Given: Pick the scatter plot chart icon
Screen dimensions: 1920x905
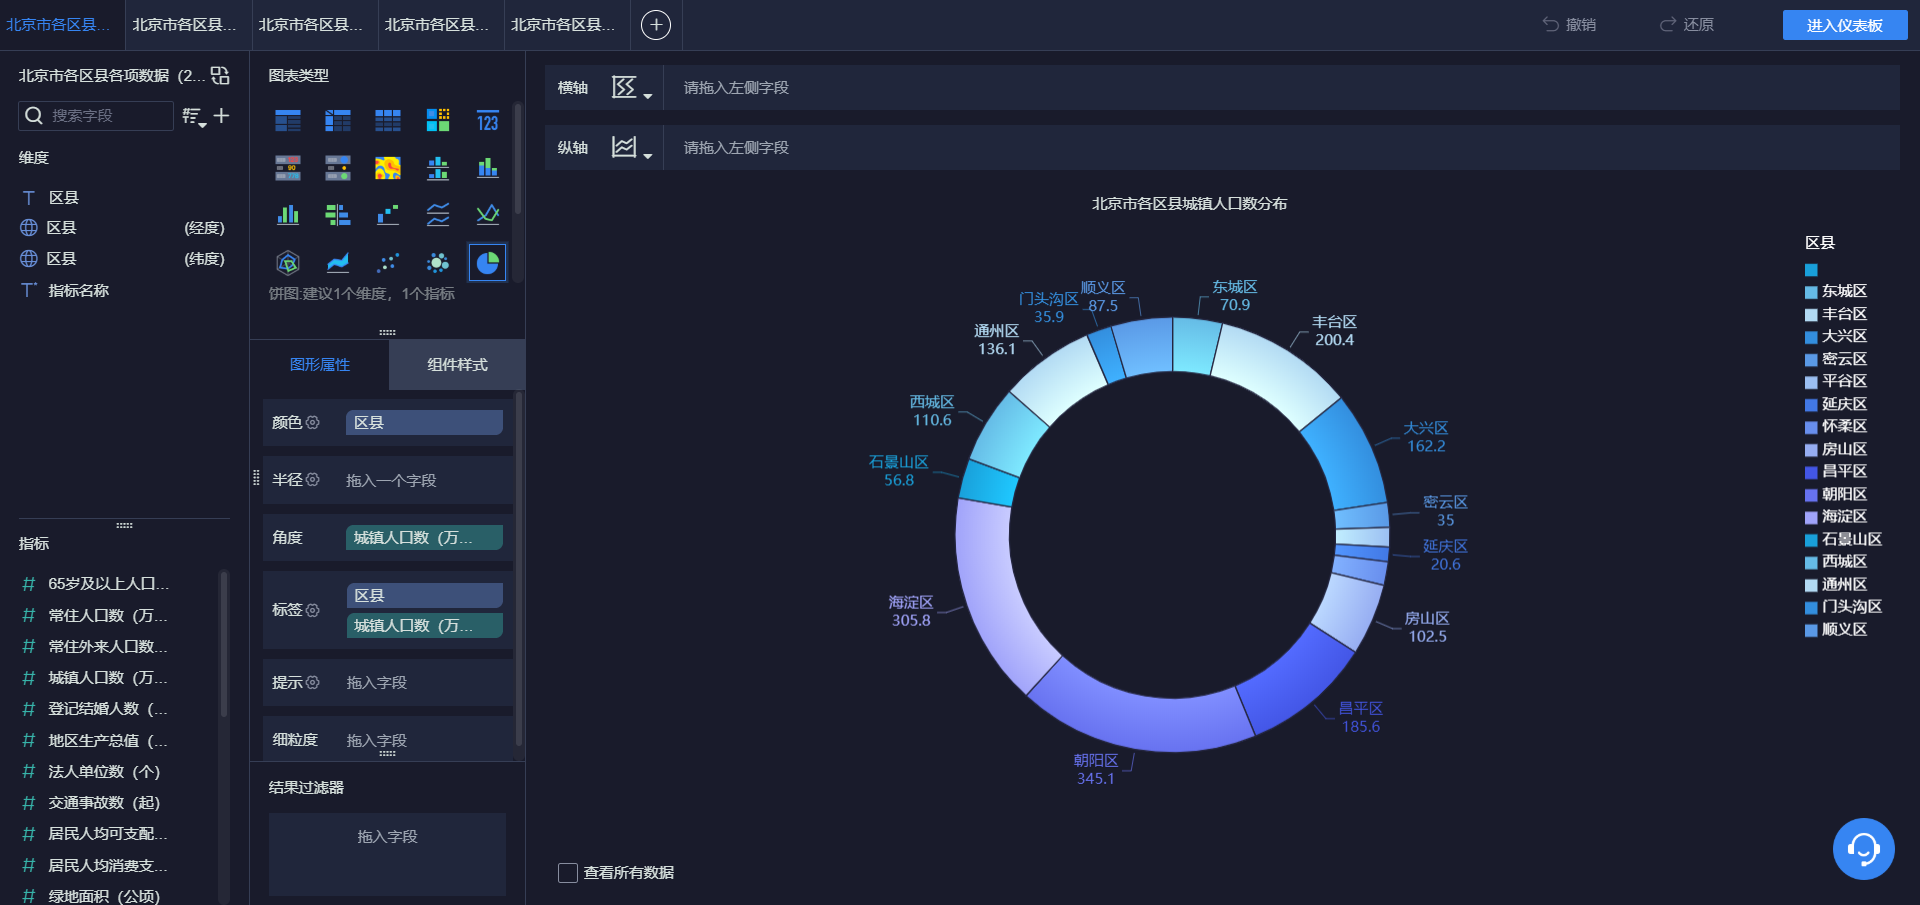Looking at the screenshot, I should tap(388, 263).
